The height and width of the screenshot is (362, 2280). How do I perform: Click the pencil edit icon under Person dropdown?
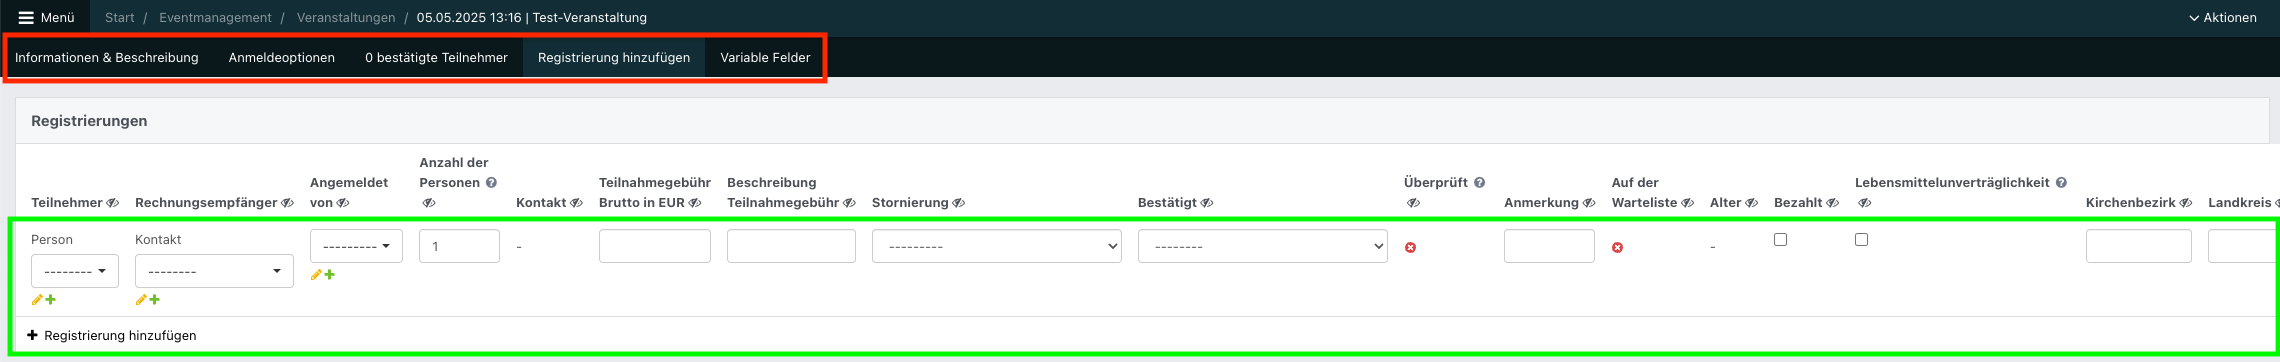(37, 300)
